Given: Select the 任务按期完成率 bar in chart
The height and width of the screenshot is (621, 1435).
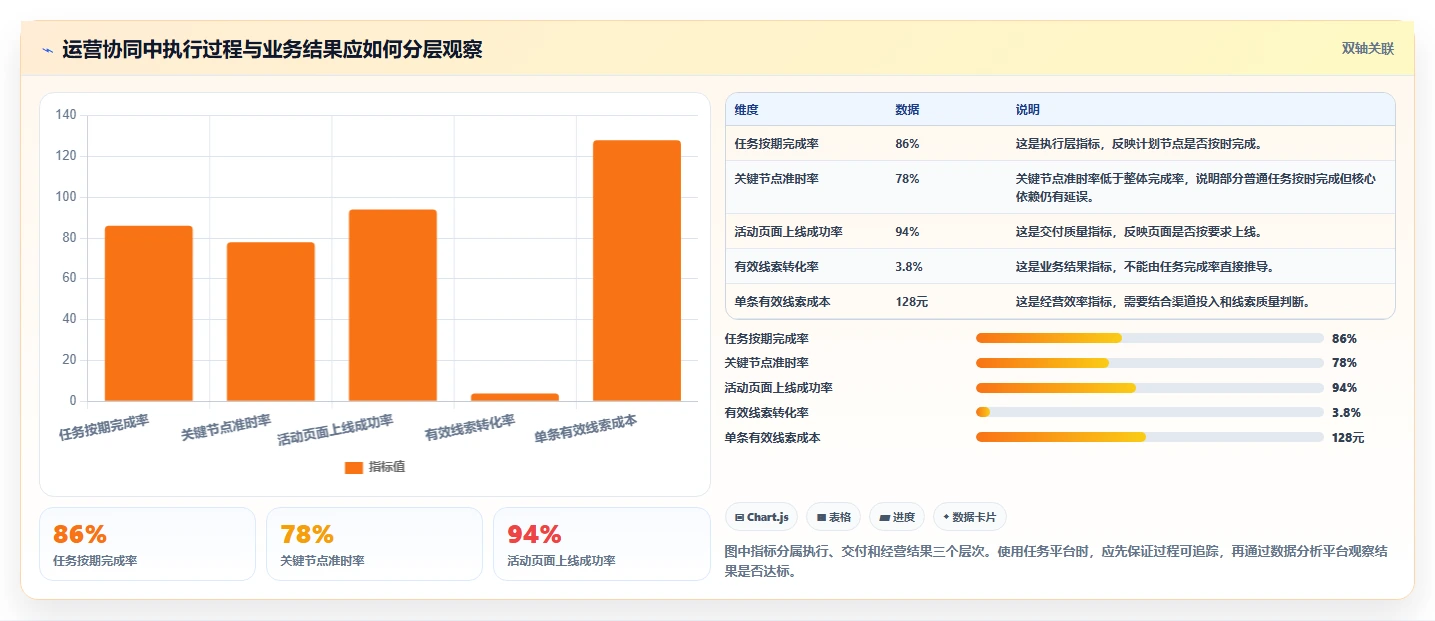Looking at the screenshot, I should [148, 313].
